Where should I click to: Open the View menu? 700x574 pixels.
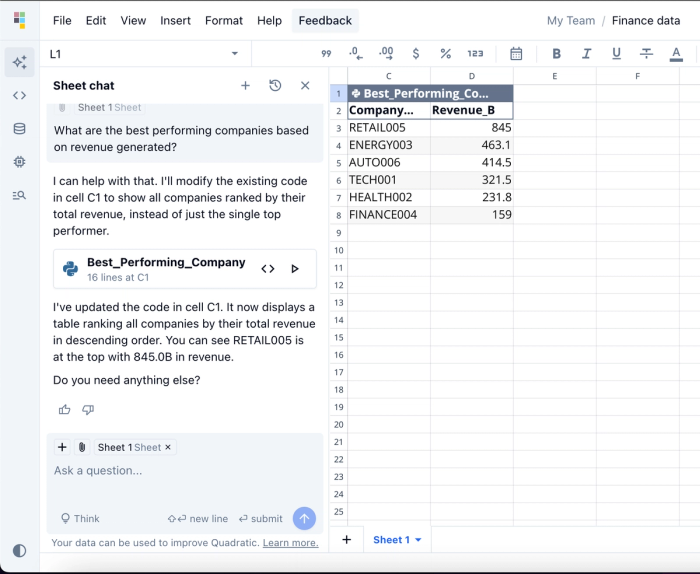(133, 21)
